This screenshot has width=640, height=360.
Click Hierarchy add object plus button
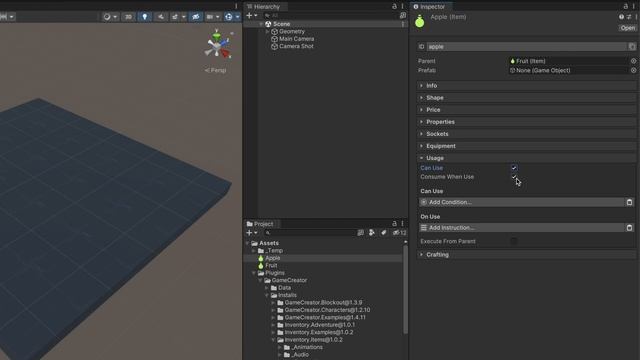(x=249, y=15)
